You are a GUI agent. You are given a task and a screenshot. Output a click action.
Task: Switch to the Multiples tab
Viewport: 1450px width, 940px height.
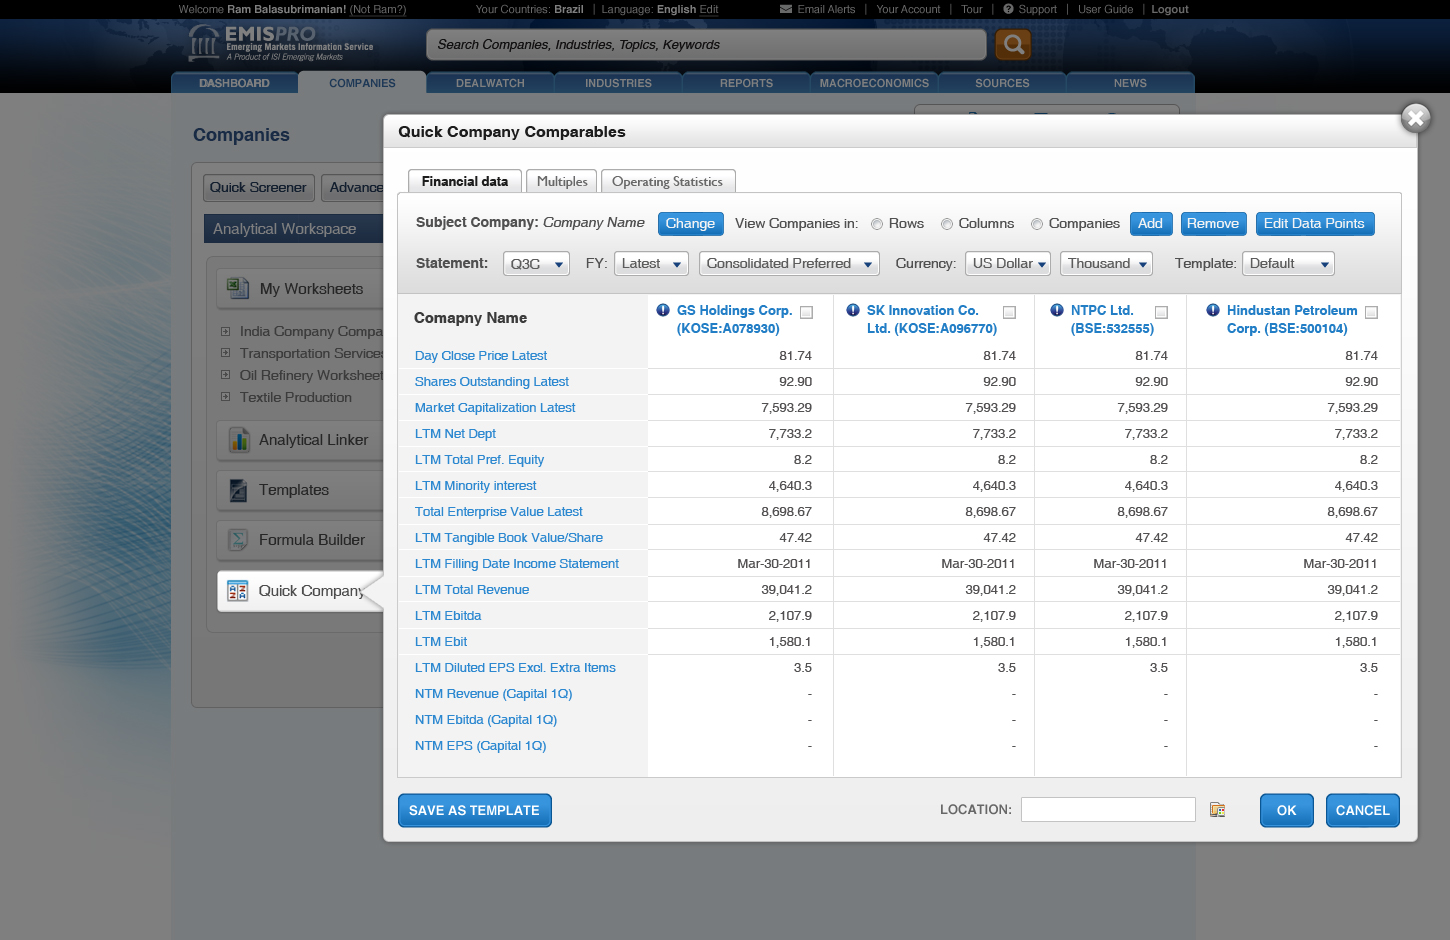point(562,181)
